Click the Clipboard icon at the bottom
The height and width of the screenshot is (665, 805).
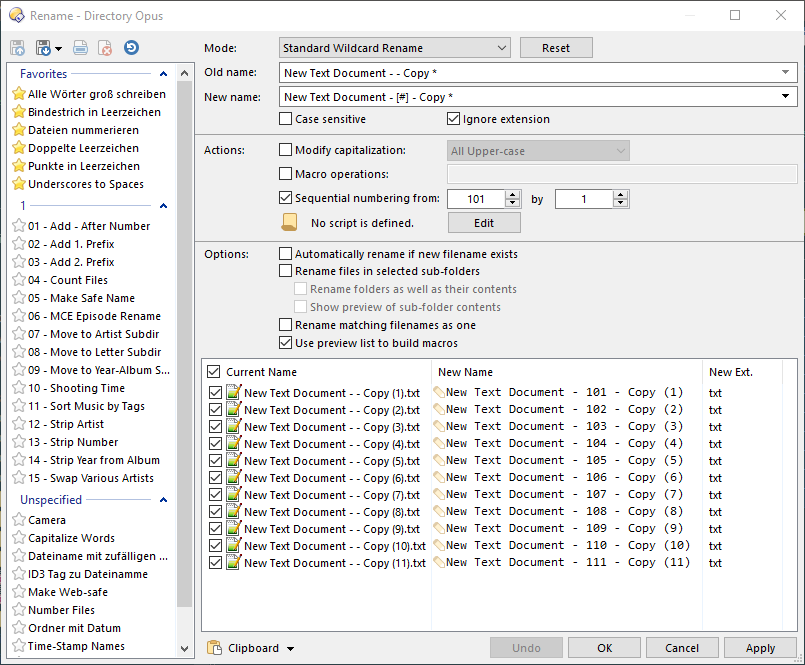click(x=214, y=648)
